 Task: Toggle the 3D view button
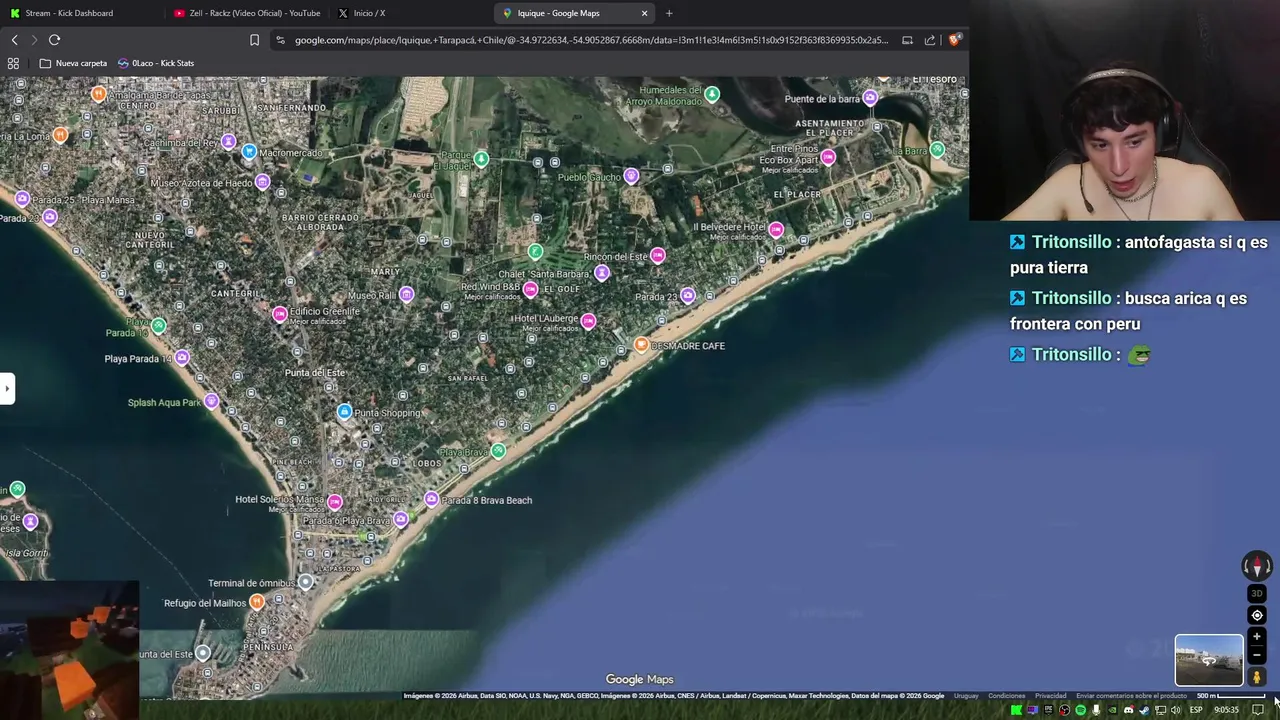point(1257,594)
